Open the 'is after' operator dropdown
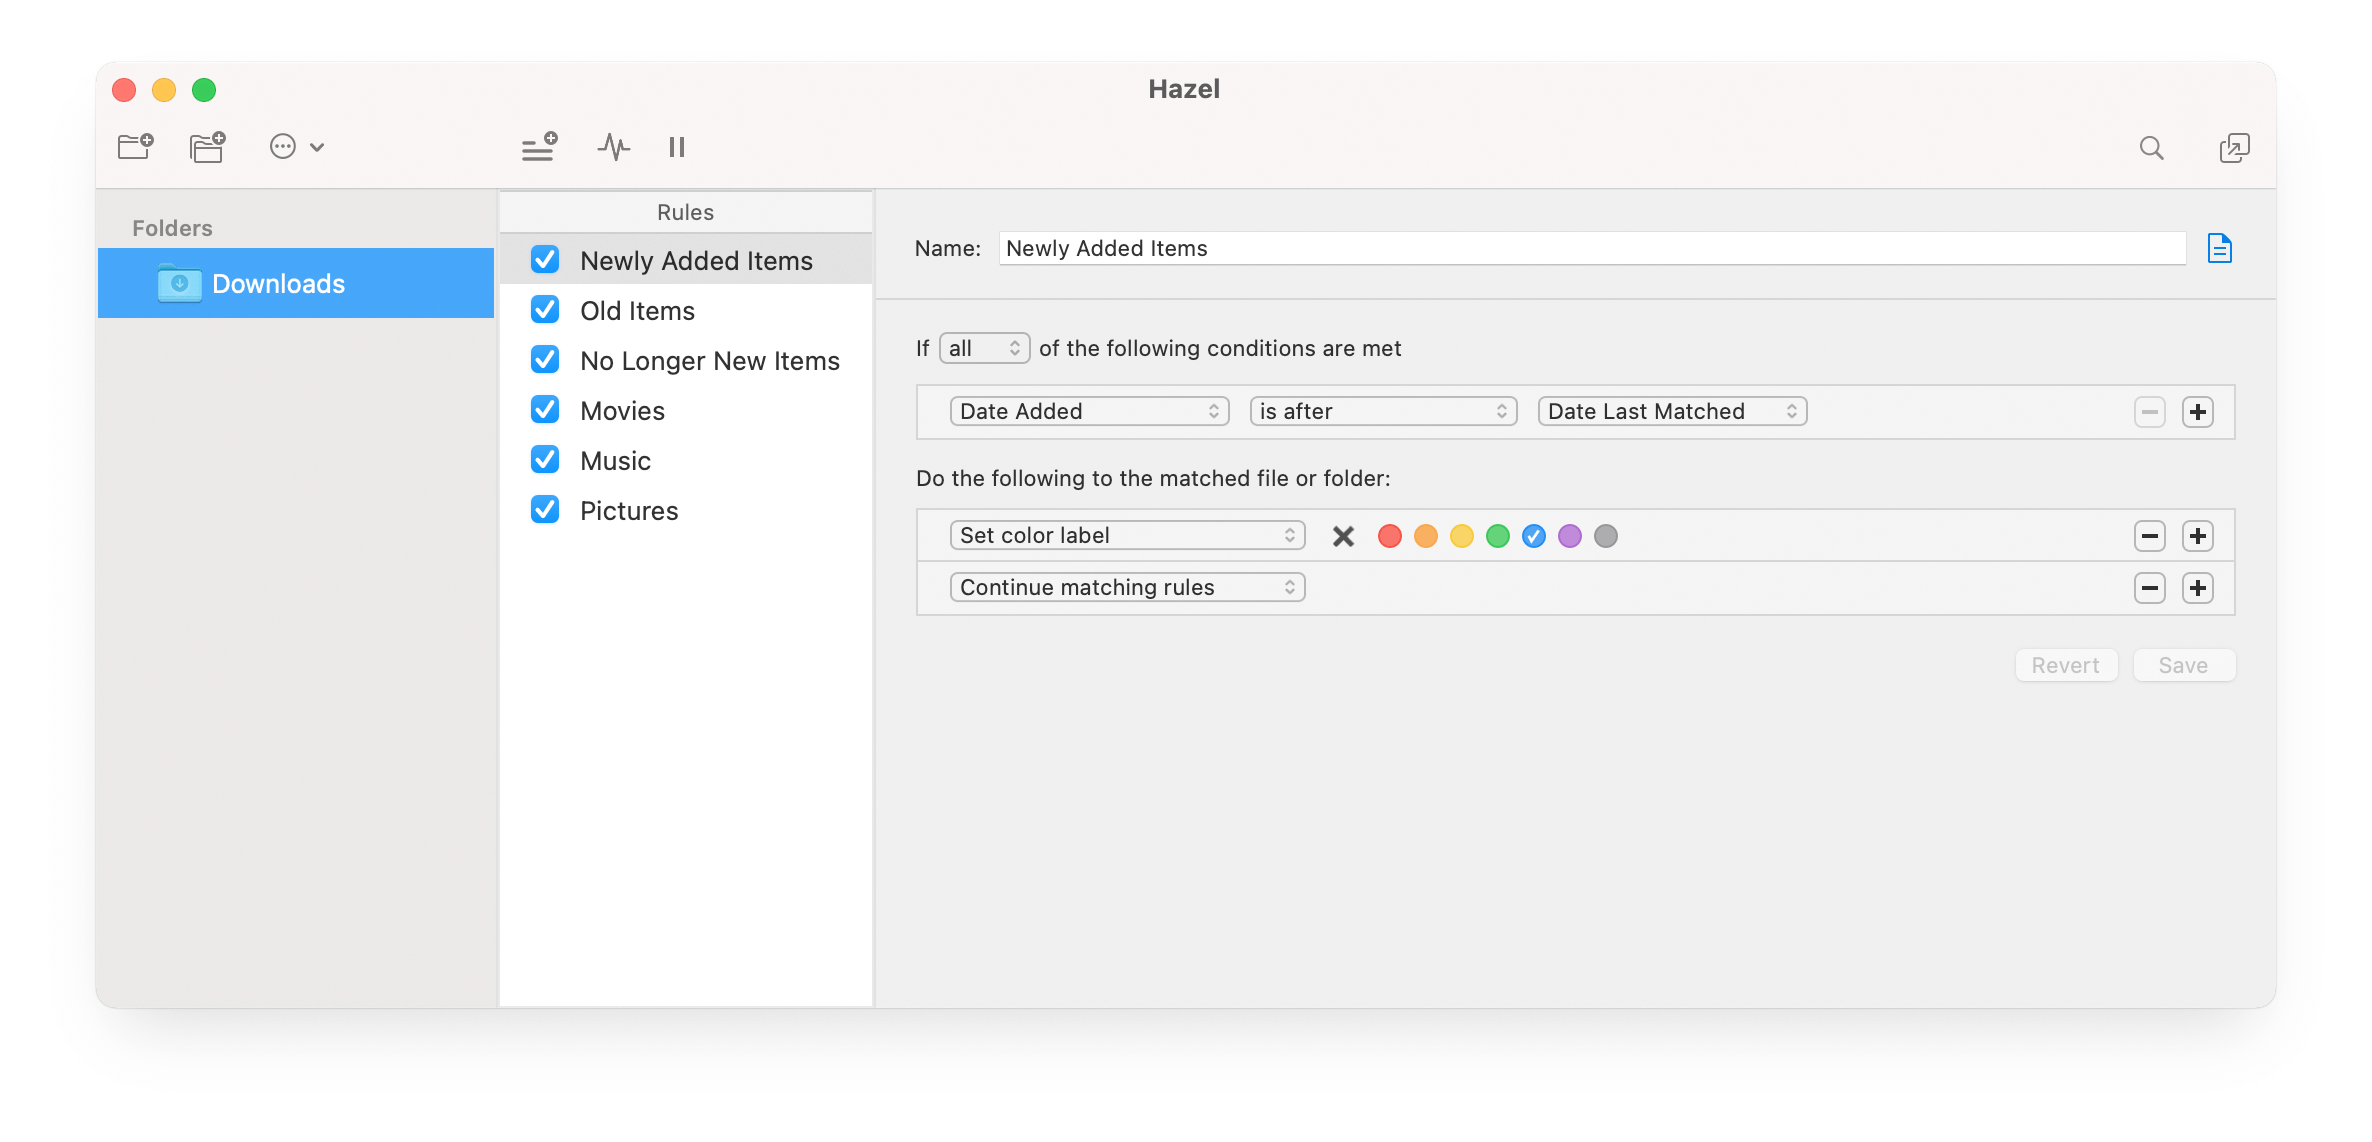Screen dimensions: 2372x1142 (x=1382, y=411)
